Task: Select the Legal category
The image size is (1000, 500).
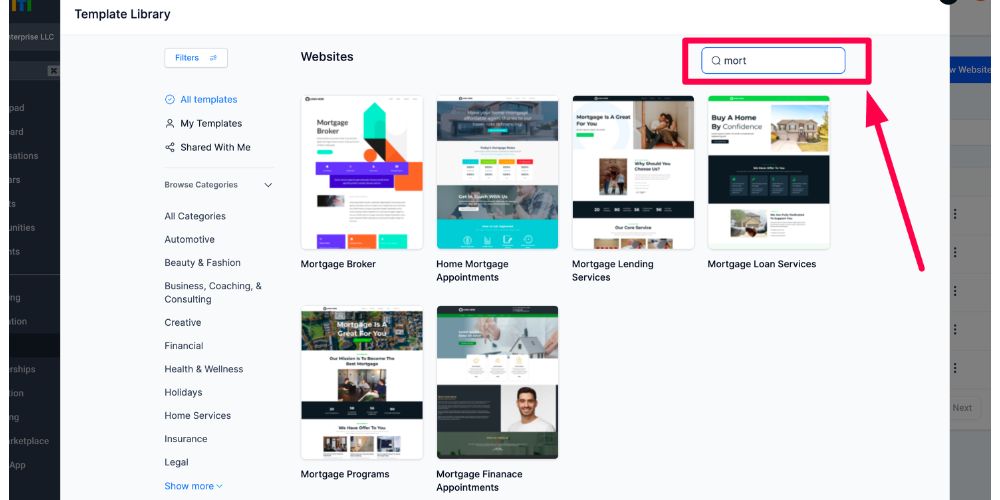Action: tap(176, 462)
